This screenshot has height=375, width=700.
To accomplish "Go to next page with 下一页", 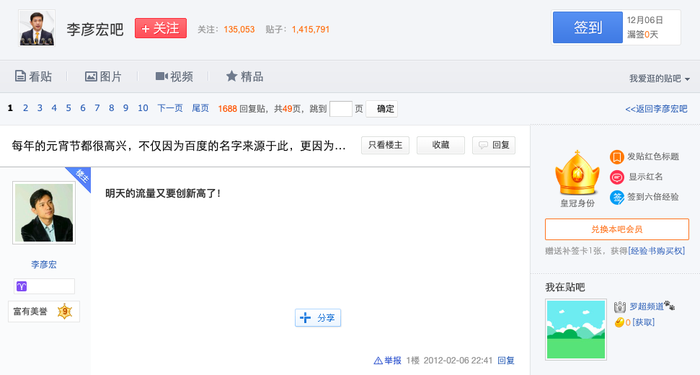I will coord(170,108).
